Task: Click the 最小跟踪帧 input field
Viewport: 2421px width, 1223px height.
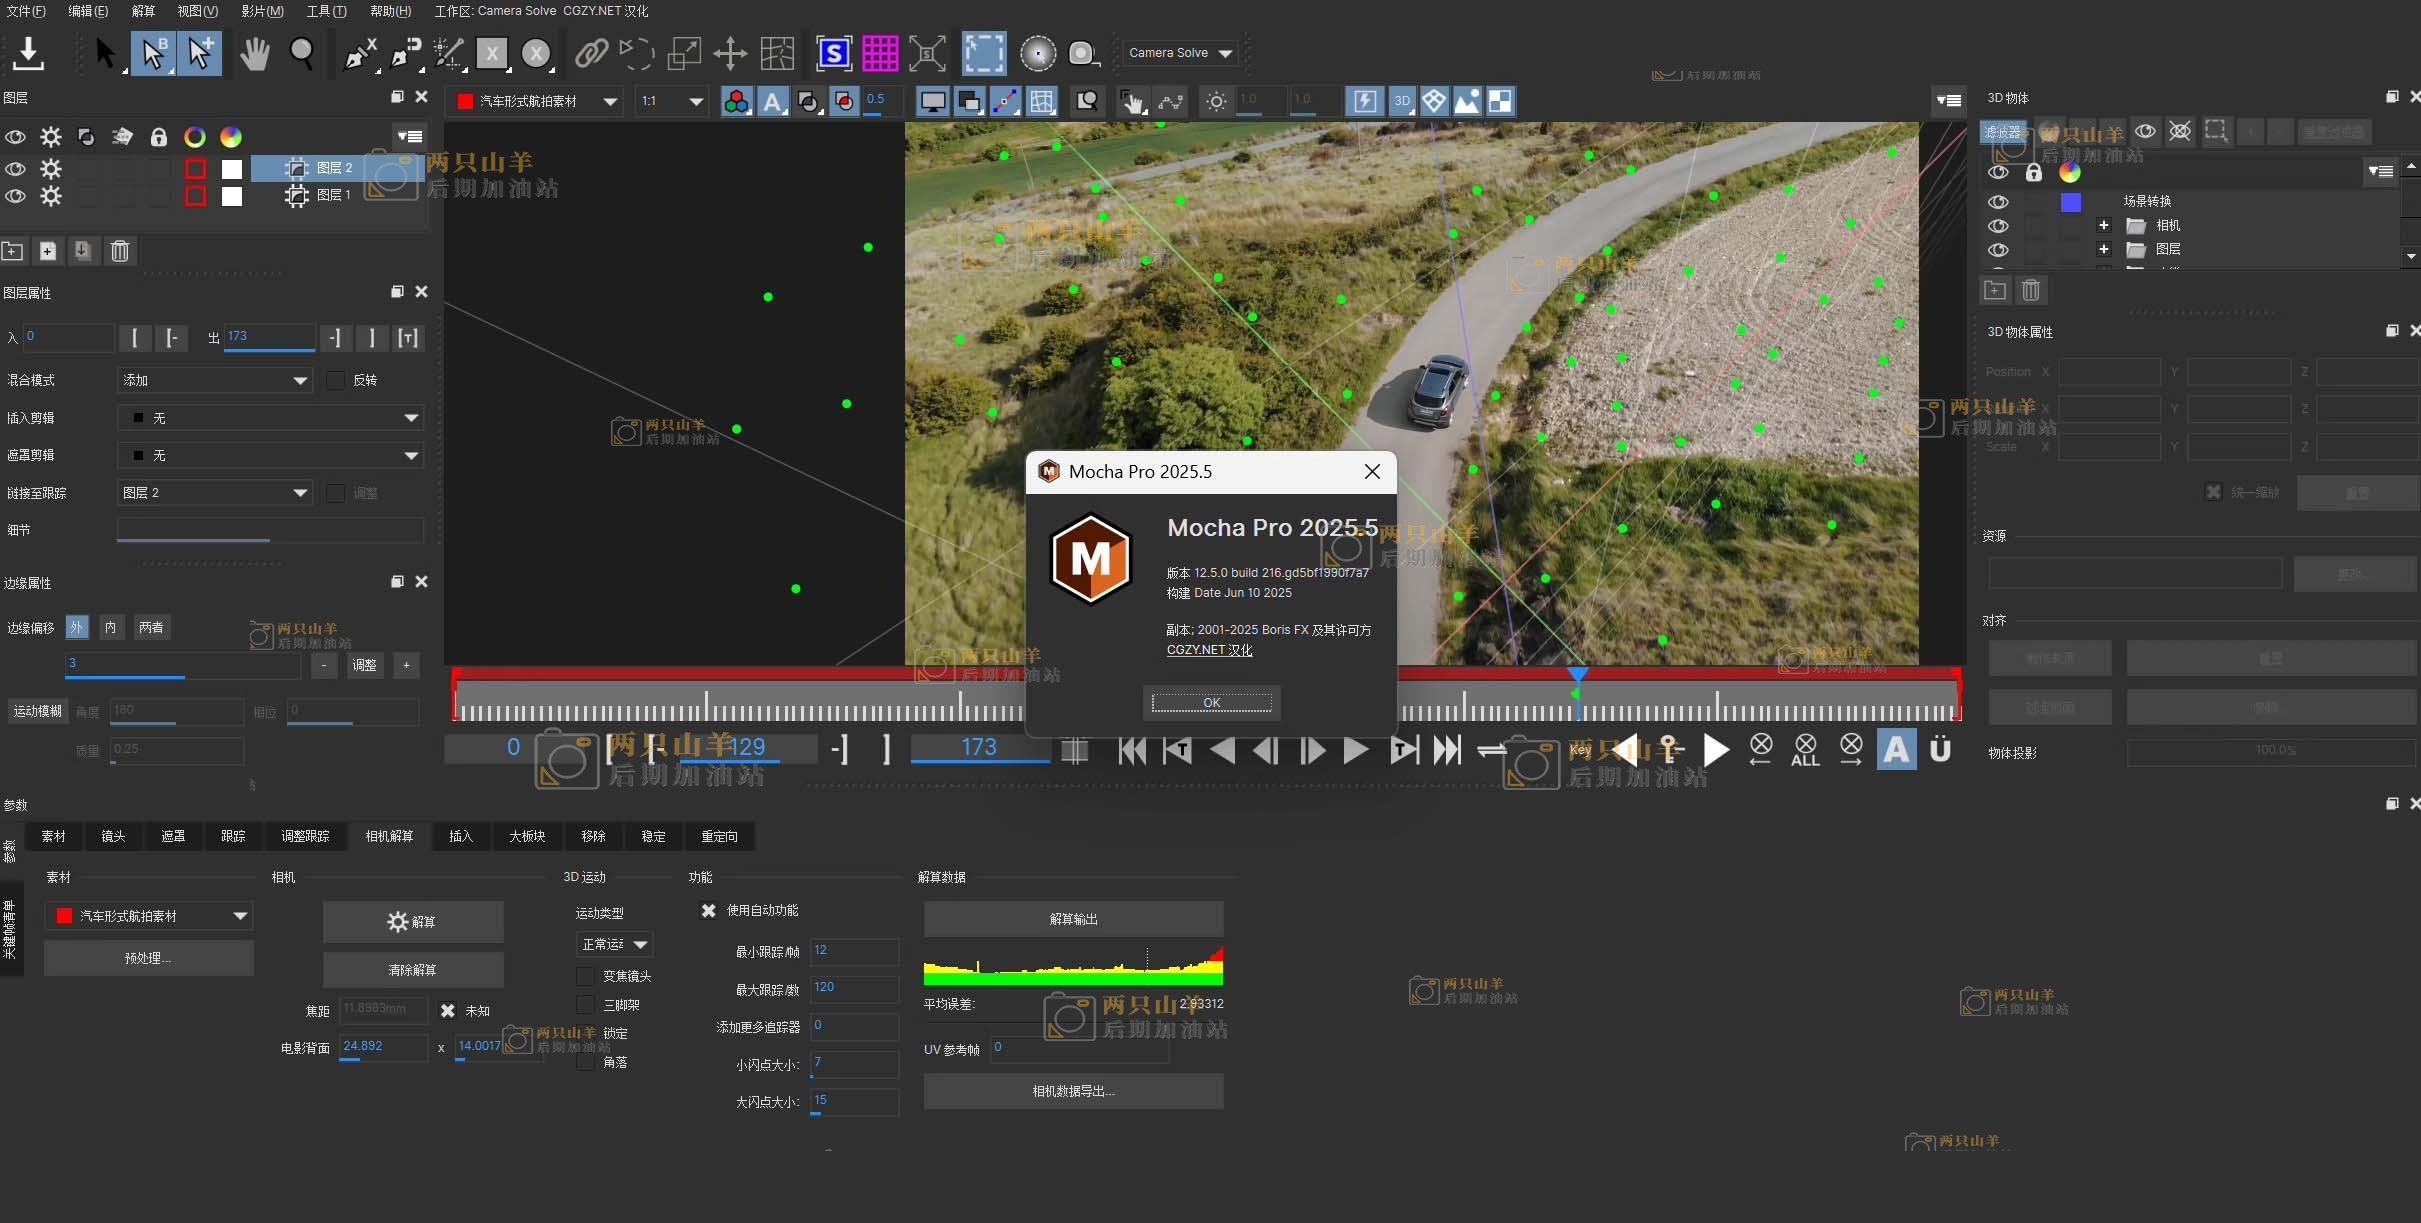Action: [854, 951]
